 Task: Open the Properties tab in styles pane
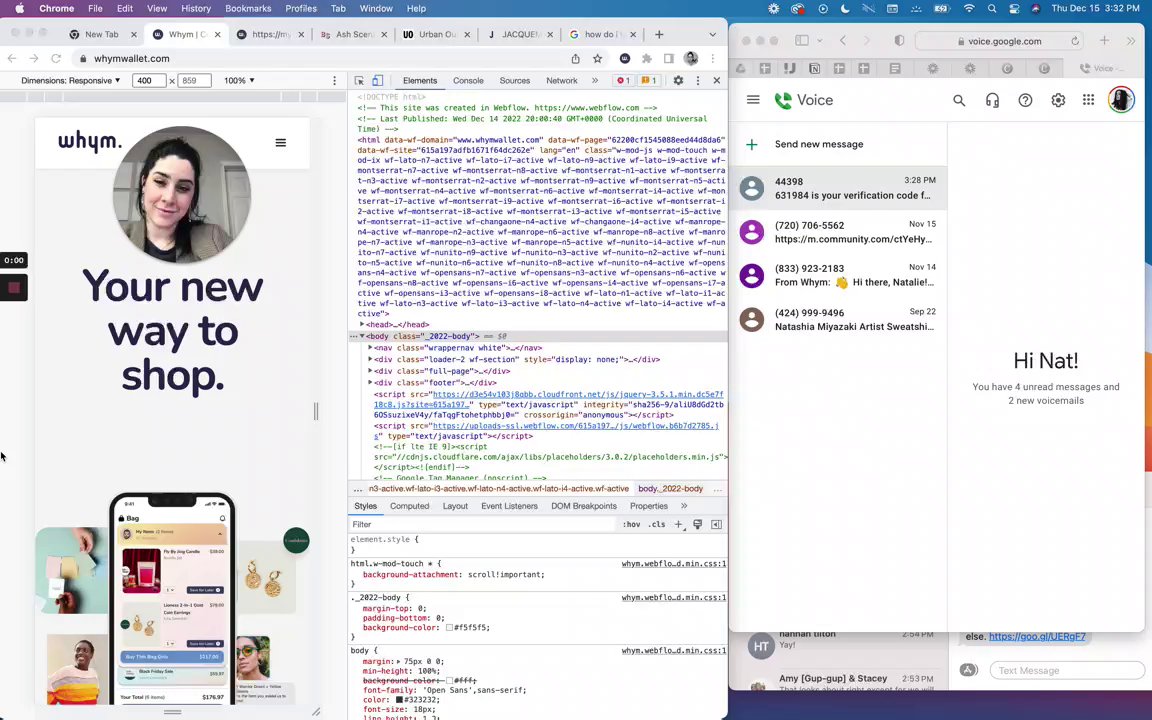tap(649, 506)
